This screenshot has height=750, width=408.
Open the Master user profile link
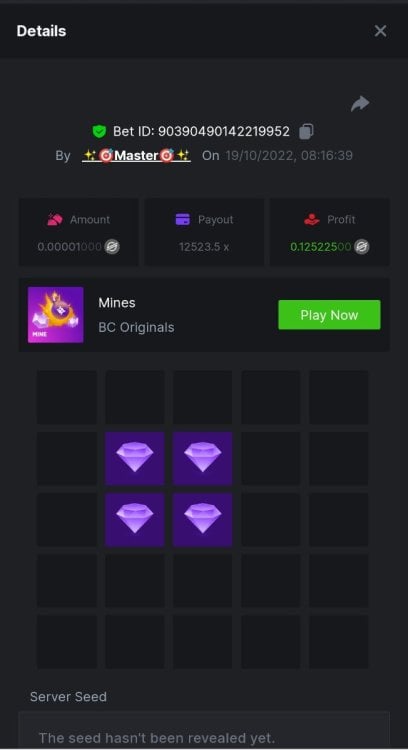(x=136, y=155)
